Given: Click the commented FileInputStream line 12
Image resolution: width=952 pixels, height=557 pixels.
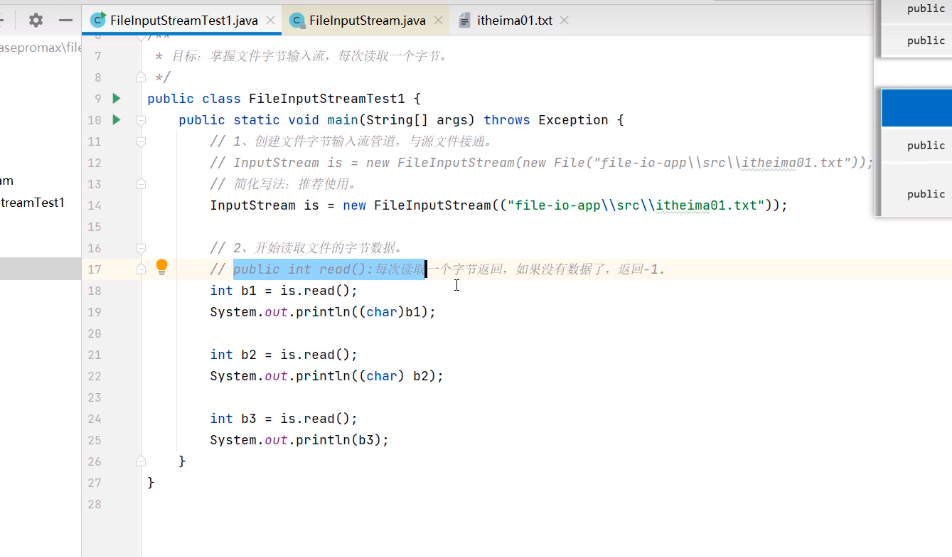Looking at the screenshot, I should [x=542, y=163].
